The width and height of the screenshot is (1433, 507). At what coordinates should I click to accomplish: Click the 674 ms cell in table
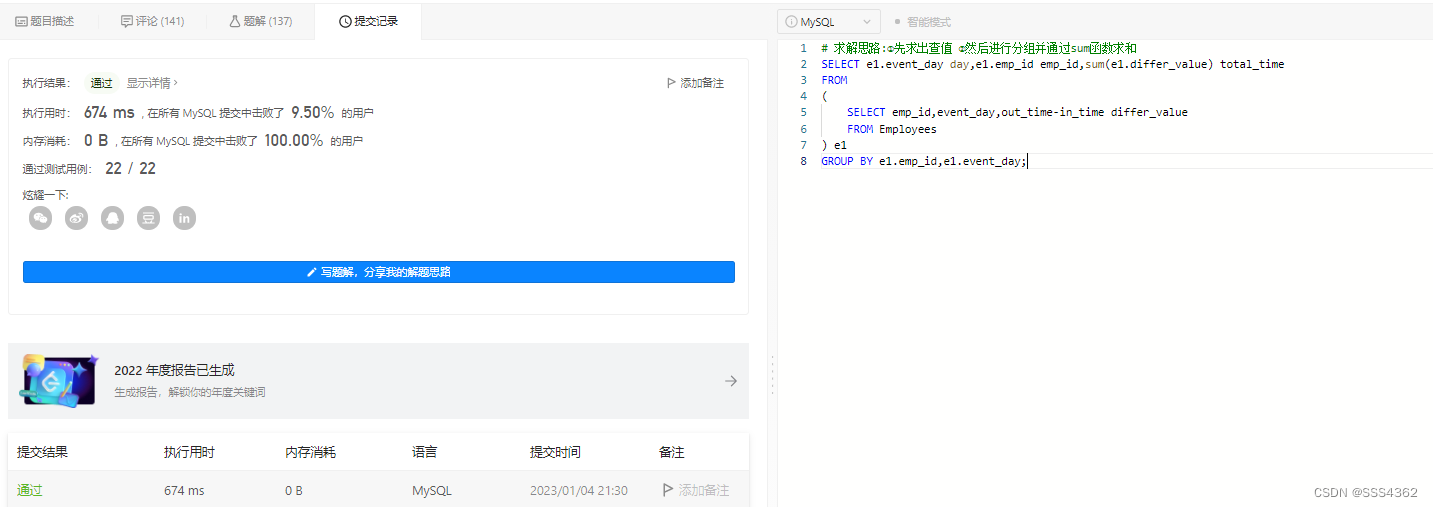(x=184, y=490)
